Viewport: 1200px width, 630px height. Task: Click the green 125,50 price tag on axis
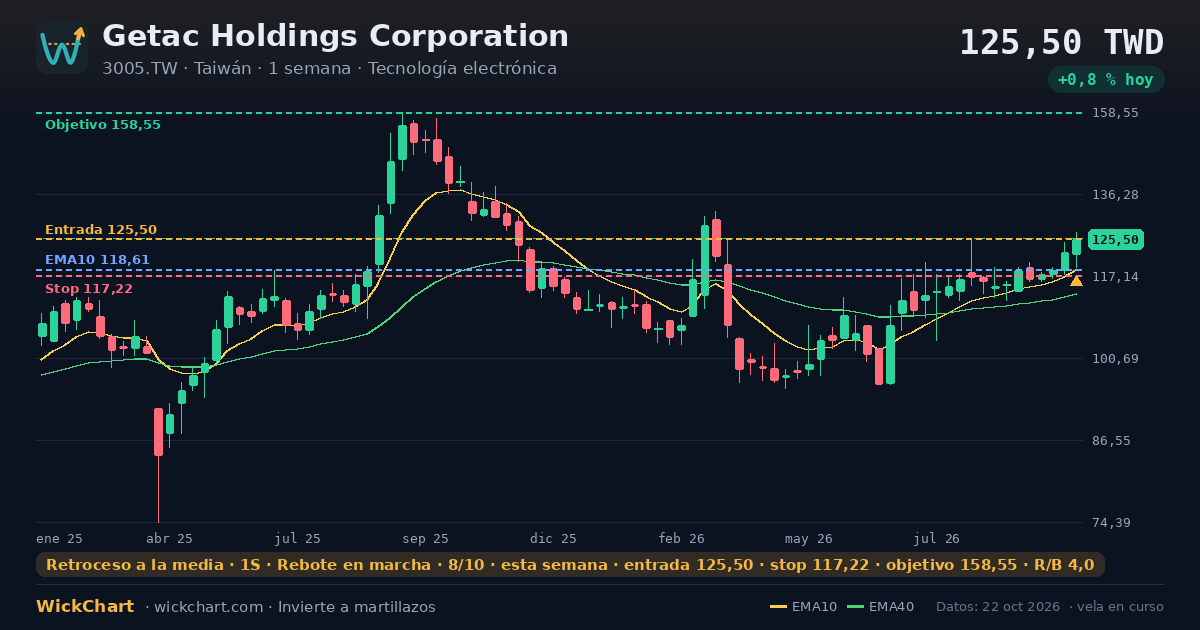[1115, 240]
